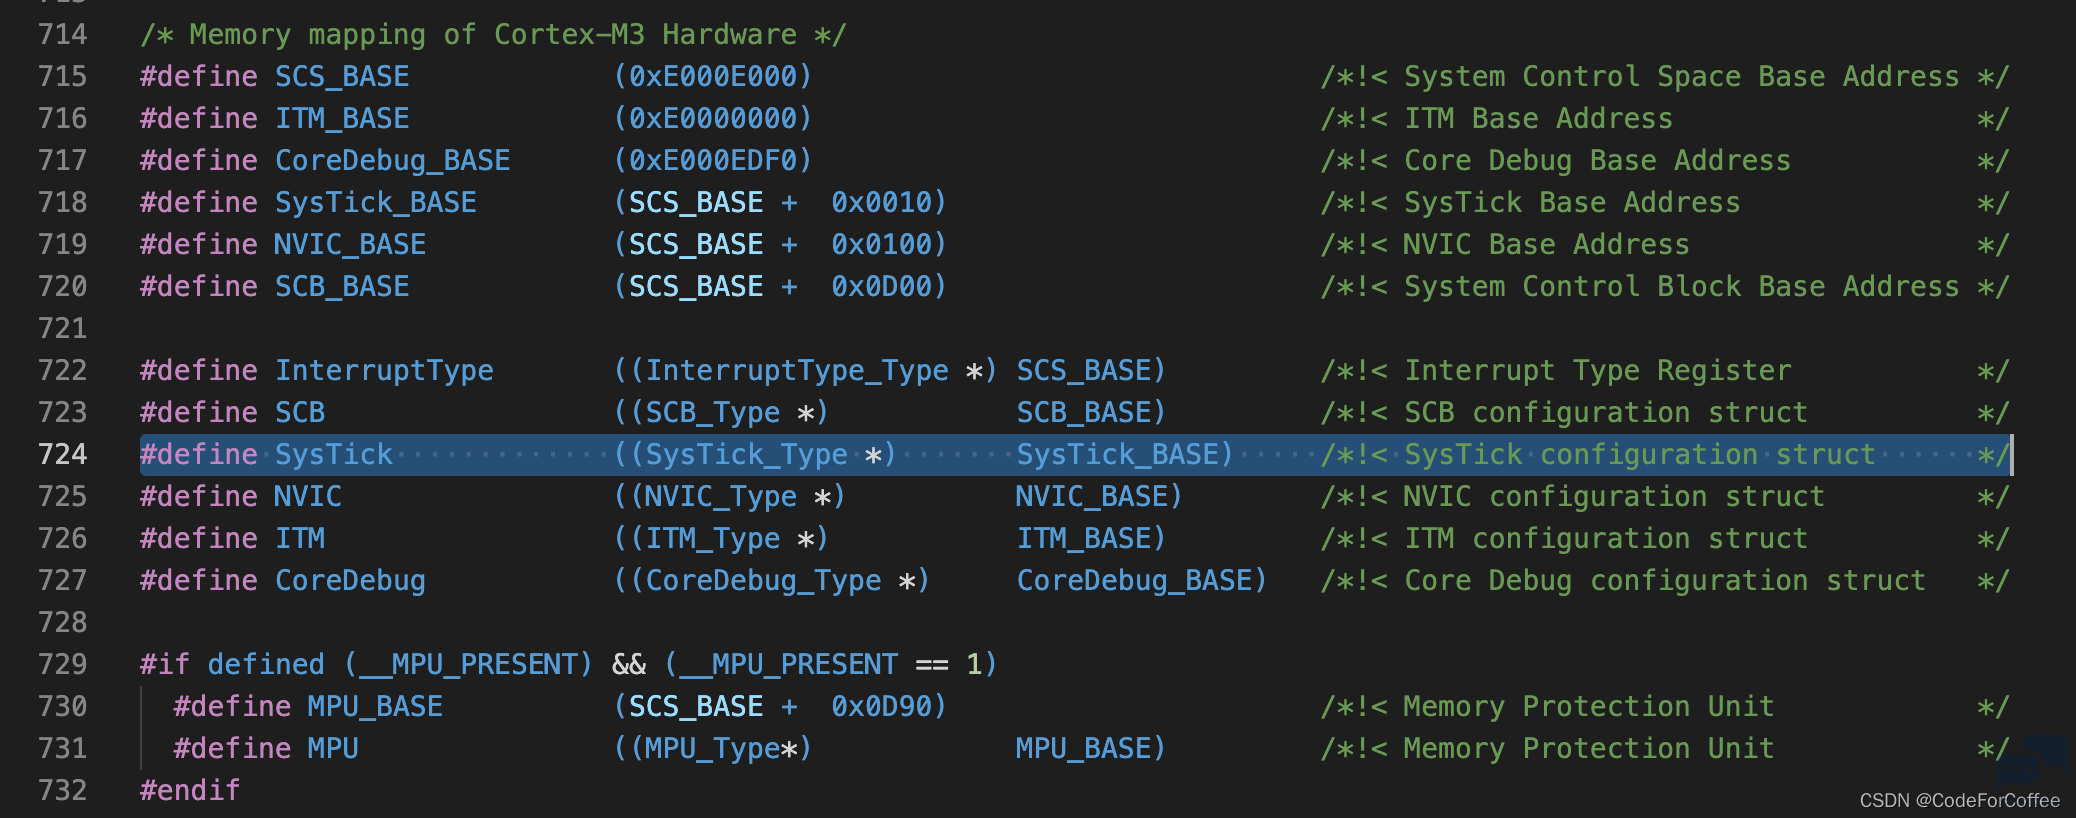Click the System Control Block Base Address comment
This screenshot has width=2076, height=818.
pos(1664,287)
